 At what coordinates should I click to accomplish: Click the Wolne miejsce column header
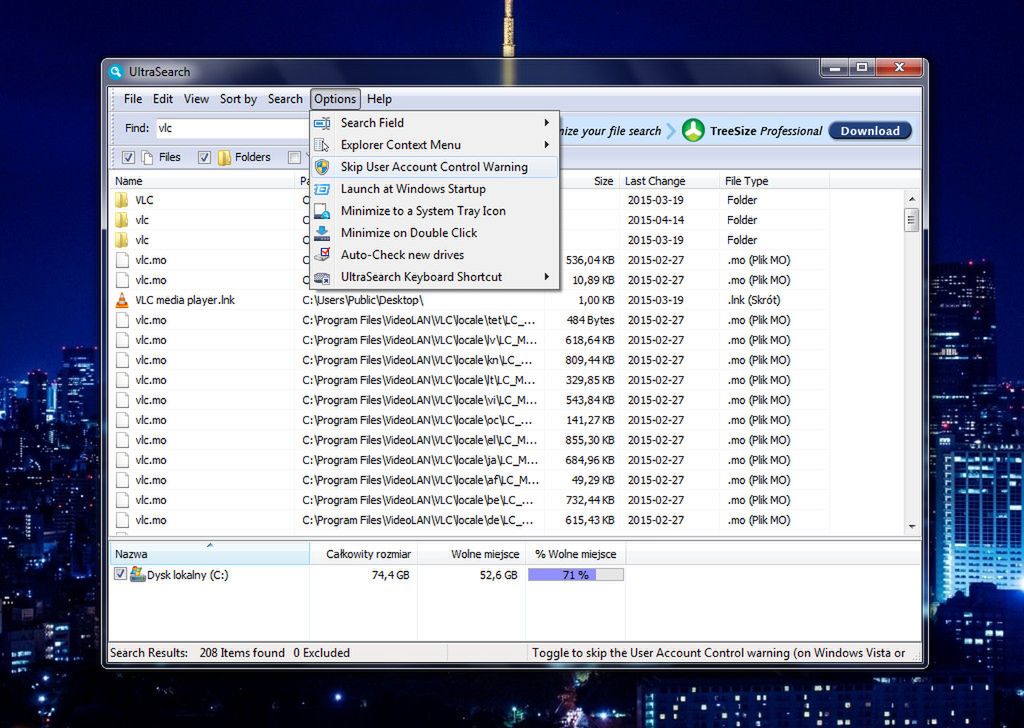pyautogui.click(x=472, y=554)
